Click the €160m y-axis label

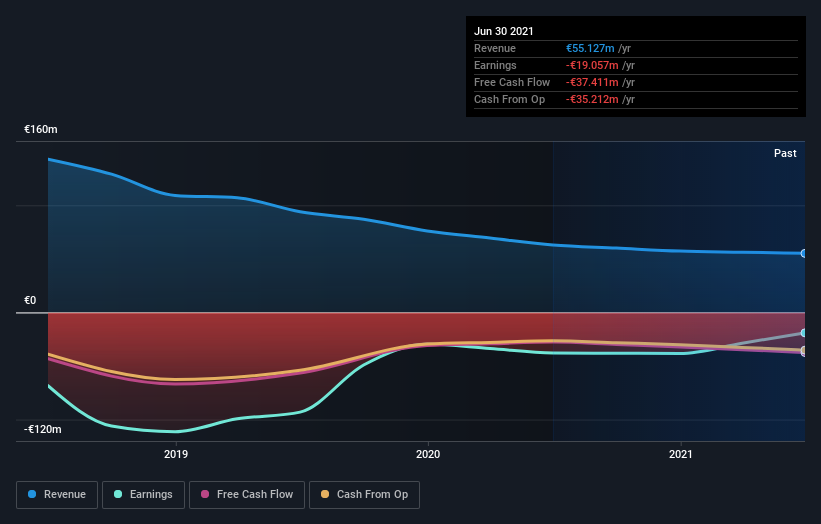coord(41,129)
